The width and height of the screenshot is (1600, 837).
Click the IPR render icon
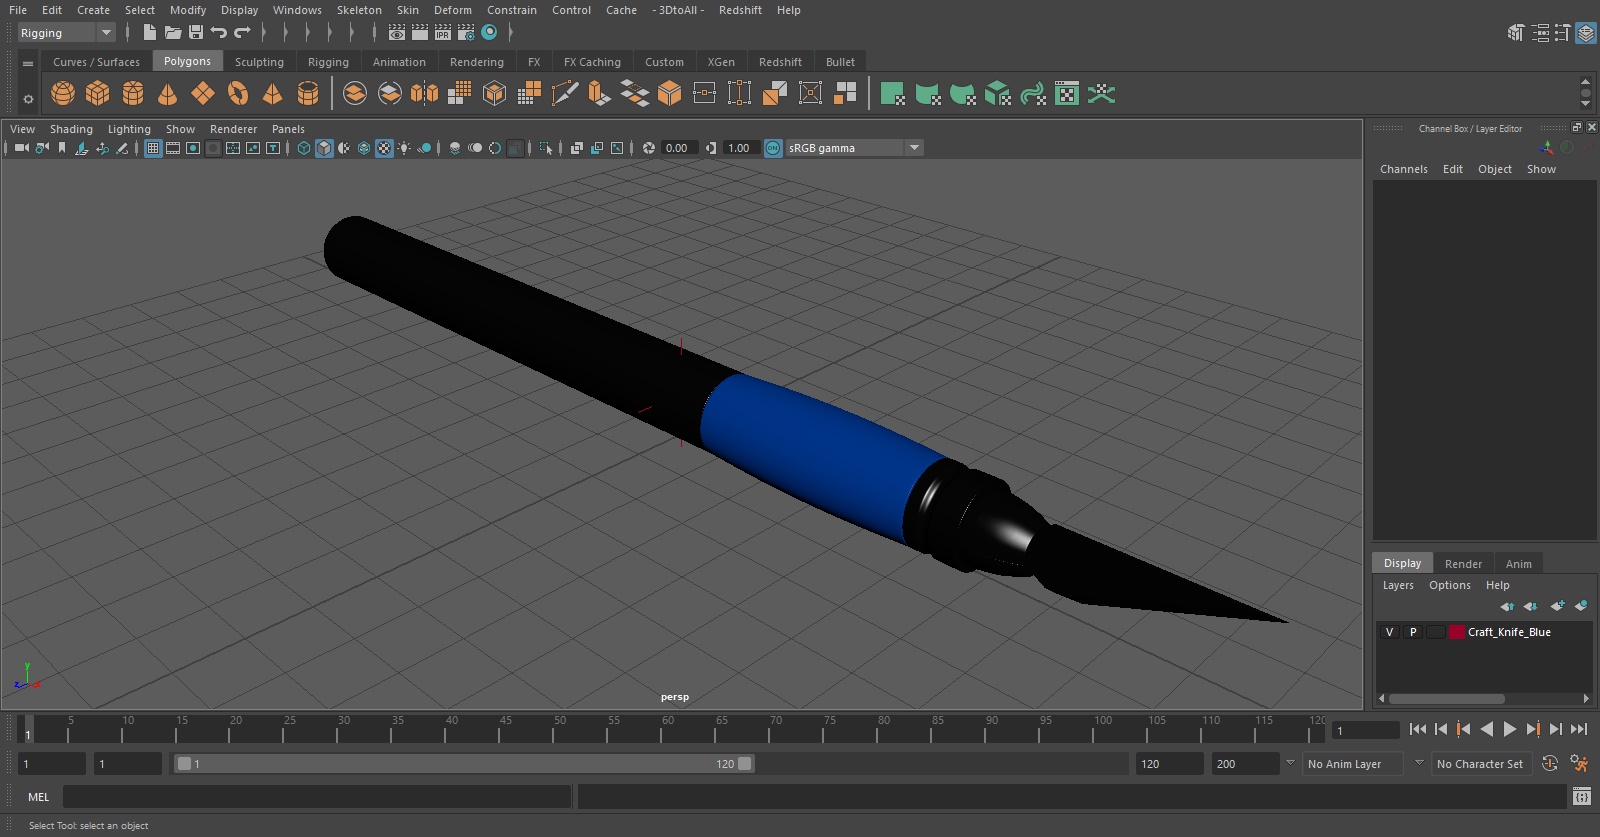pos(443,33)
